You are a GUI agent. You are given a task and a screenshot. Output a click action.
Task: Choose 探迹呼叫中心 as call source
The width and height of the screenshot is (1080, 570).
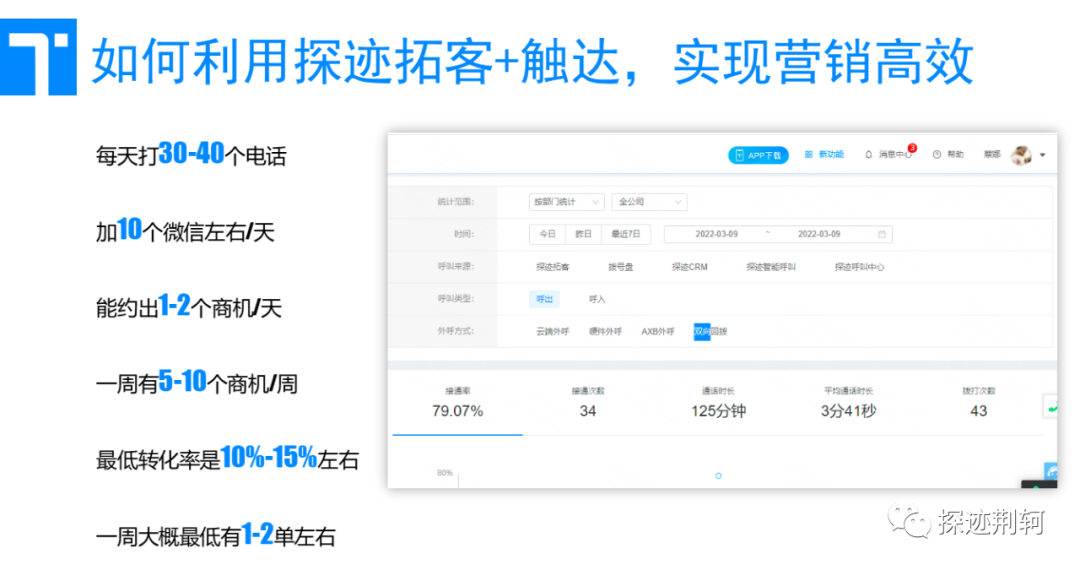[860, 267]
